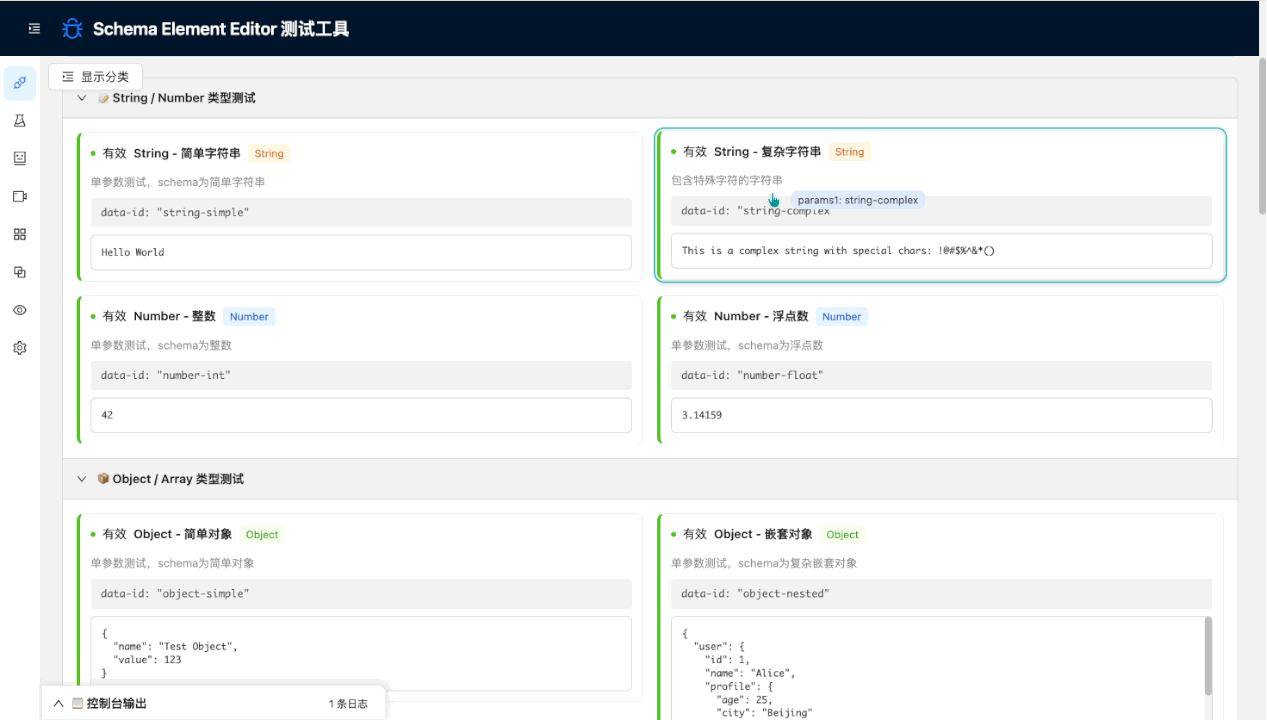
Task: Click the bug logo icon in header
Action: pyautogui.click(x=72, y=29)
